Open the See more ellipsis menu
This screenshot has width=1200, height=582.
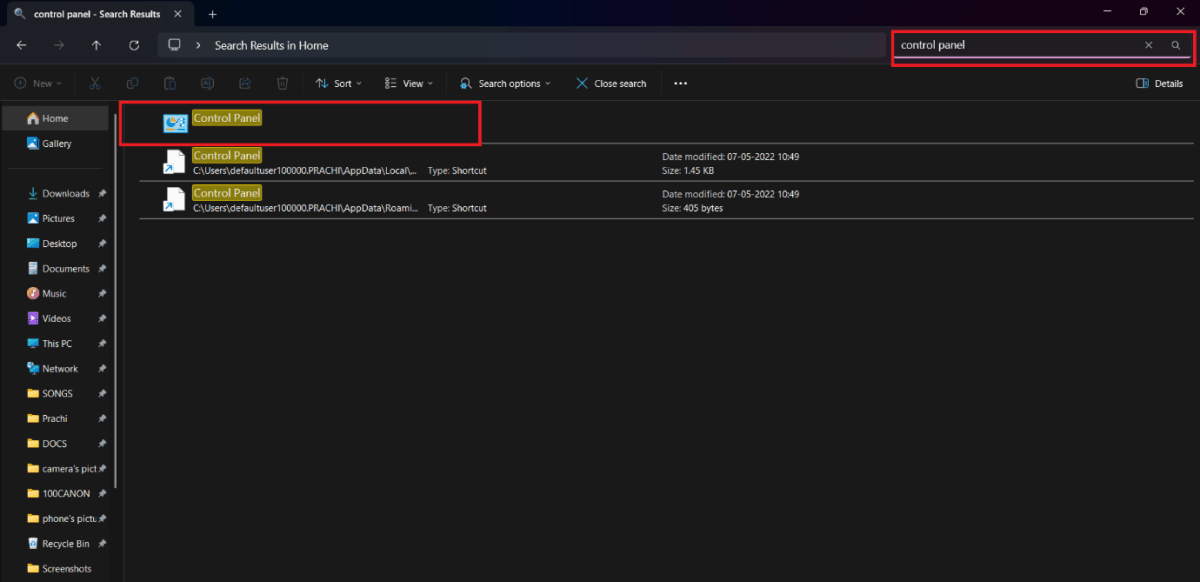point(681,83)
